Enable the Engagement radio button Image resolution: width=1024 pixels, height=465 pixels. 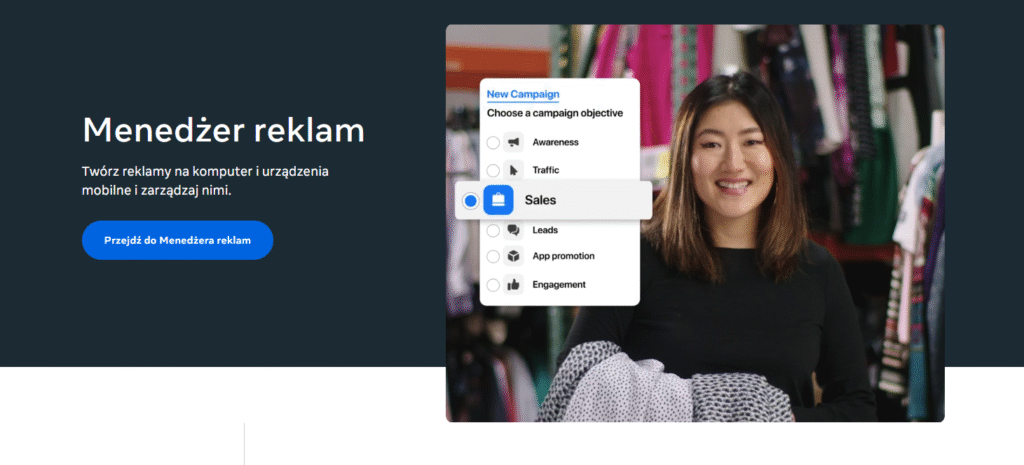coord(493,285)
